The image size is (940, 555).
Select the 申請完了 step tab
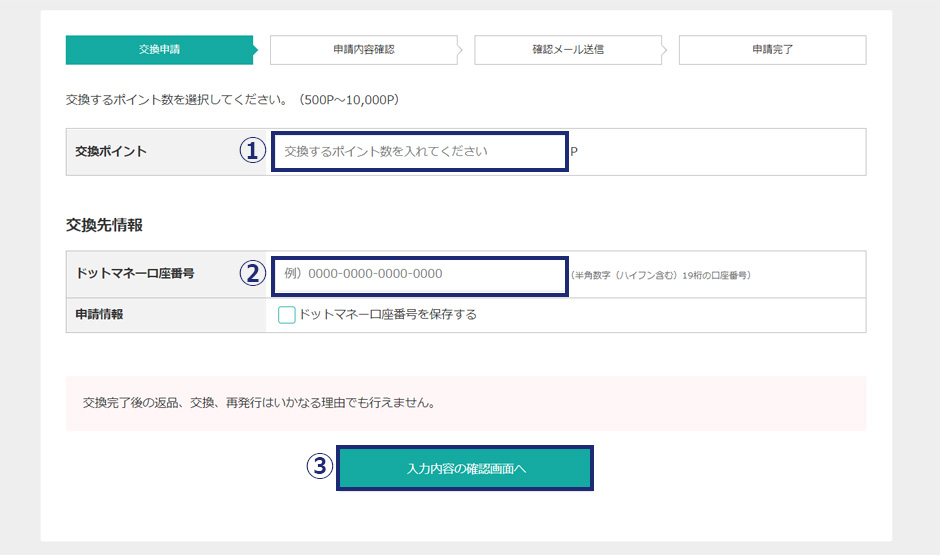pyautogui.click(x=772, y=49)
